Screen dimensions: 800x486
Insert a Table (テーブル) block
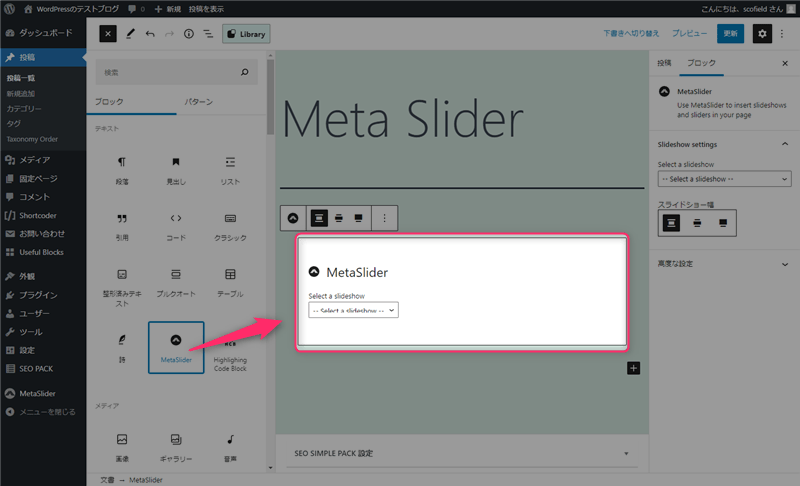pyautogui.click(x=230, y=283)
